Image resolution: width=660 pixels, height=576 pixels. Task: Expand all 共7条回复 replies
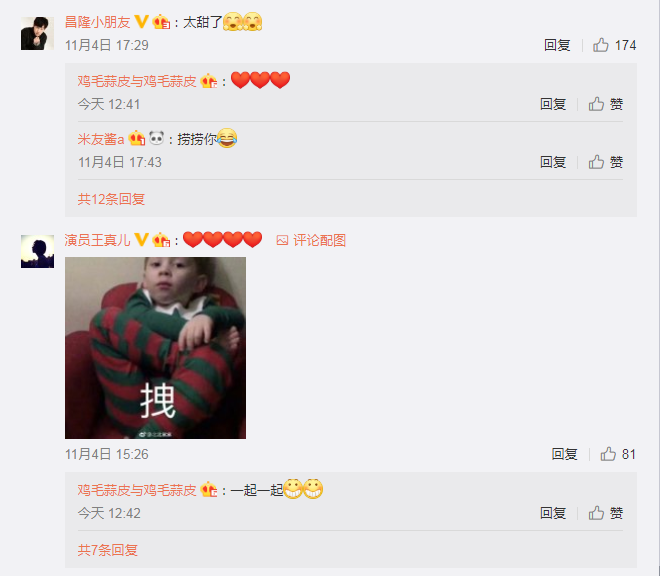click(x=107, y=550)
